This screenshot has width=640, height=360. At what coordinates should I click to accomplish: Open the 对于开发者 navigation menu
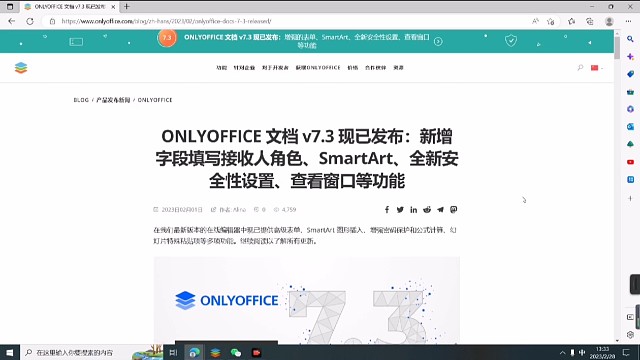click(x=275, y=68)
